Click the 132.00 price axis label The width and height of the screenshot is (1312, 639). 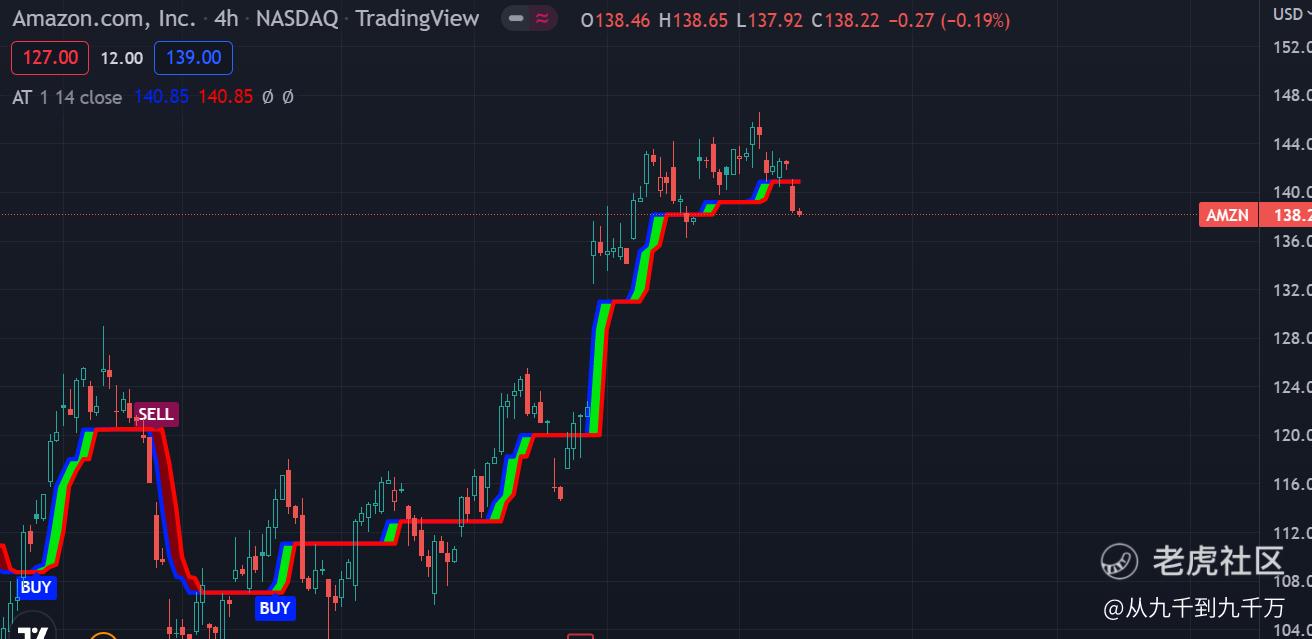pos(1292,290)
